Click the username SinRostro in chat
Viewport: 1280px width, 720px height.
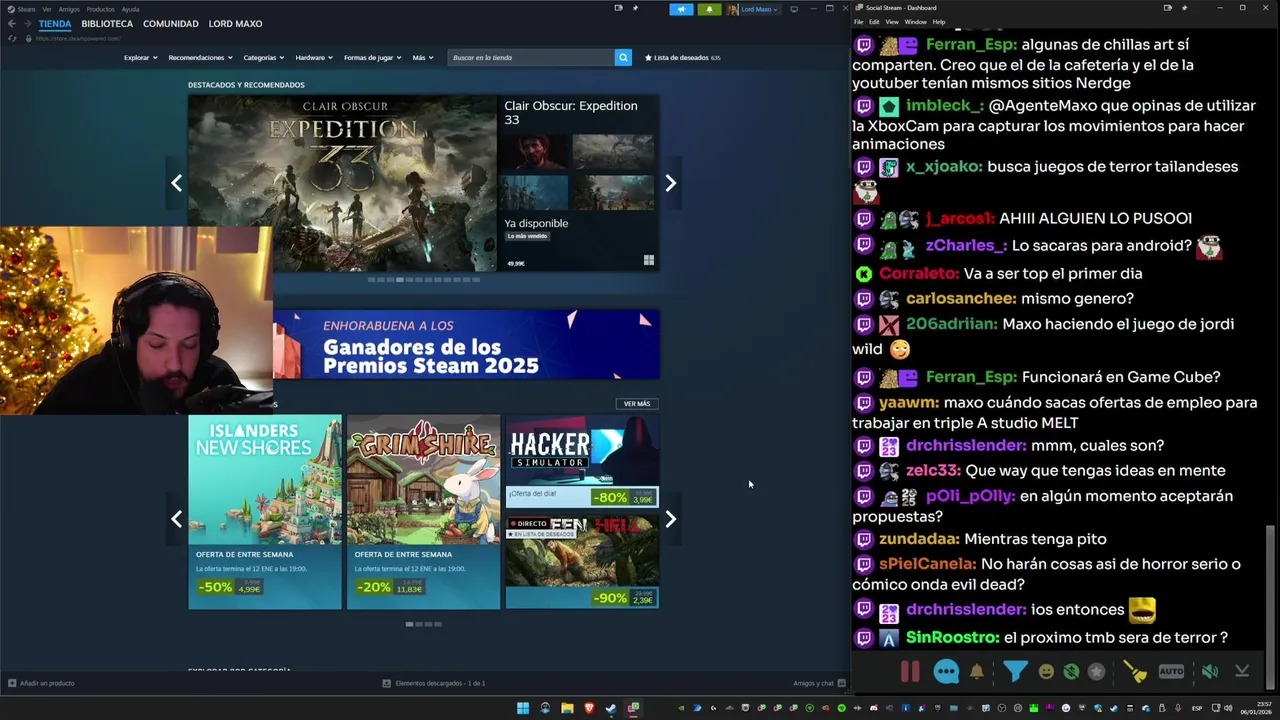point(952,637)
